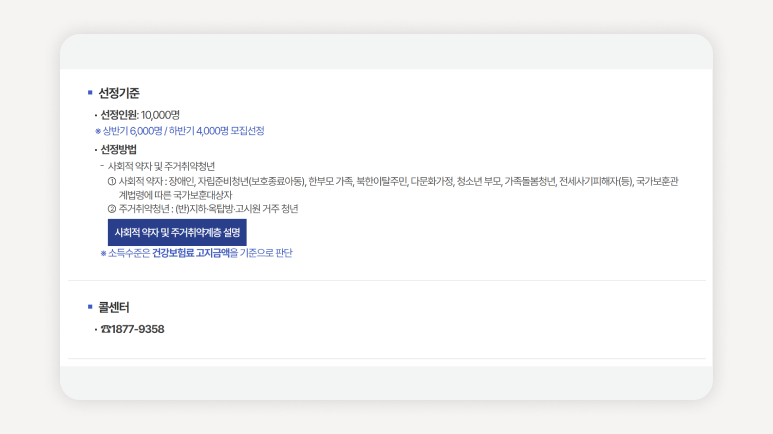Click the bold '건강보험료 고시금액' text
The height and width of the screenshot is (434, 773).
coord(190,253)
